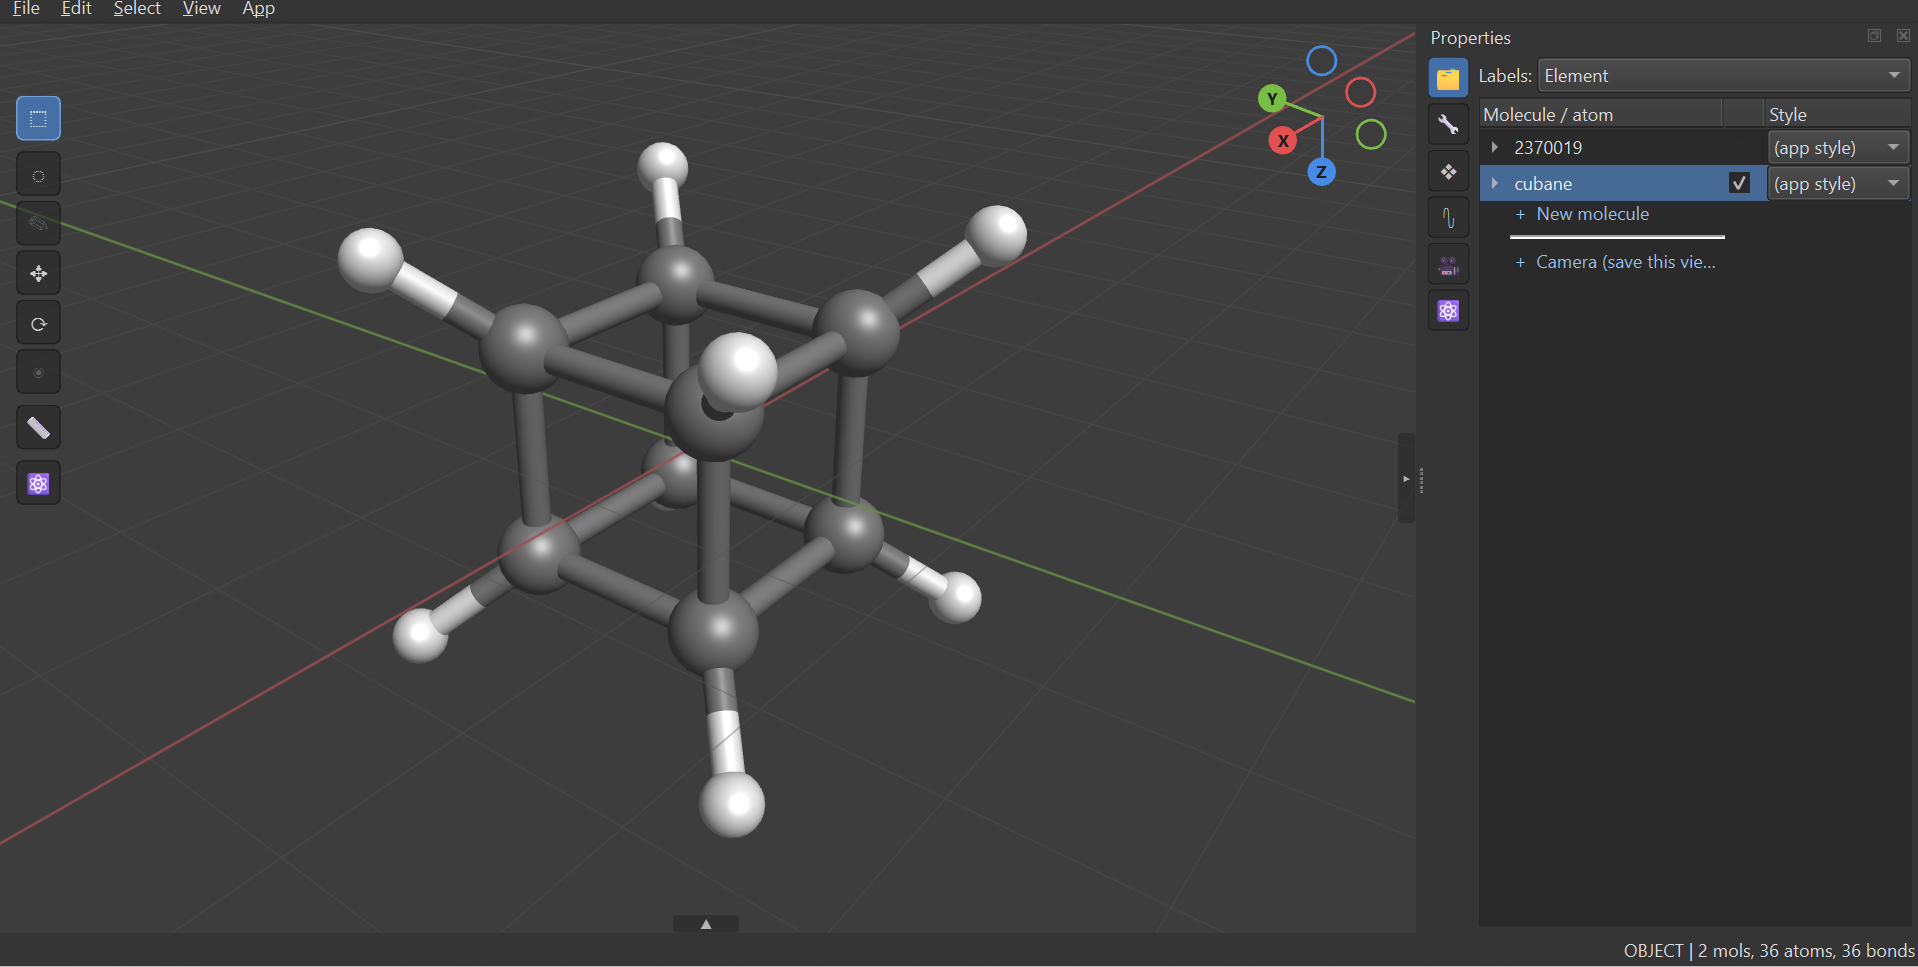Click the hollow red gizmo circle
The width and height of the screenshot is (1918, 967).
[1360, 93]
